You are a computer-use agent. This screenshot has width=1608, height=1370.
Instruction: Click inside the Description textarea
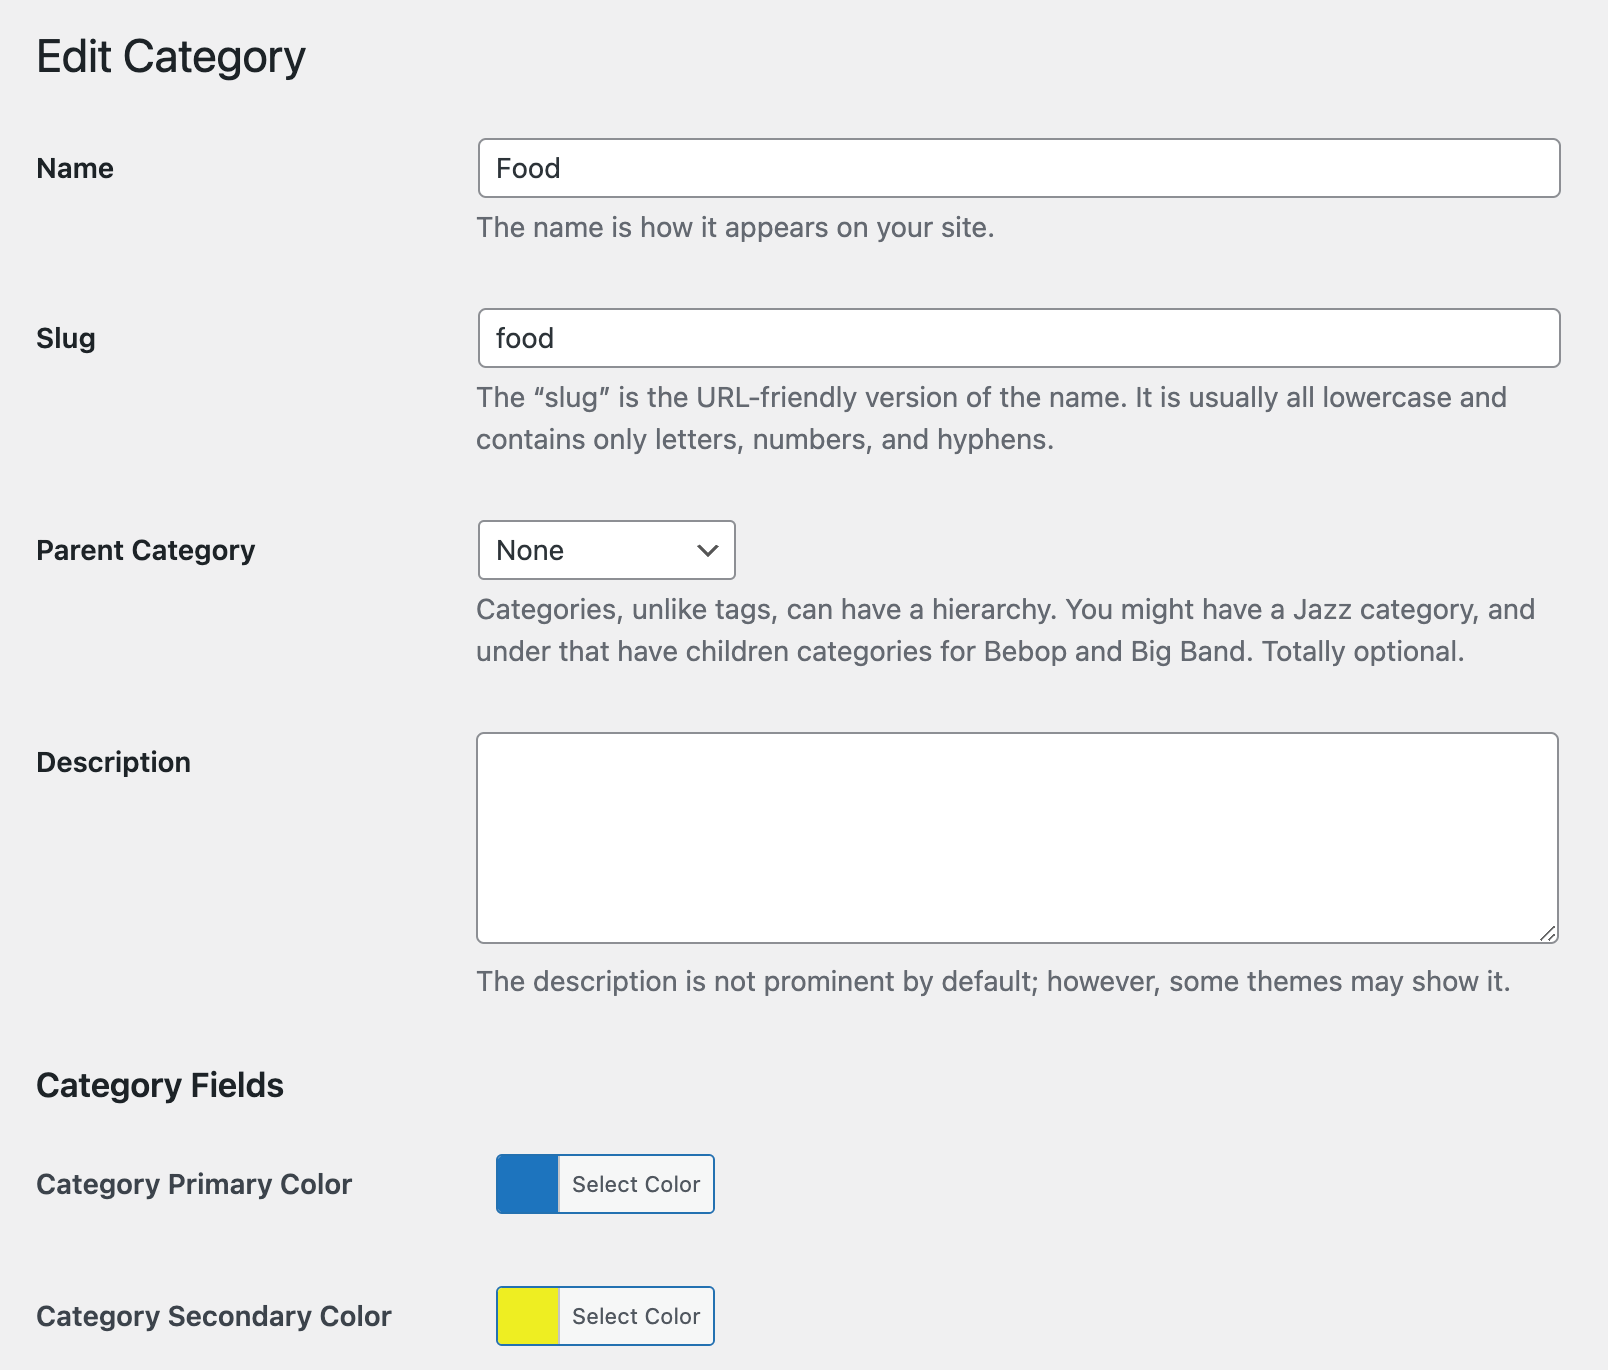pos(1017,838)
